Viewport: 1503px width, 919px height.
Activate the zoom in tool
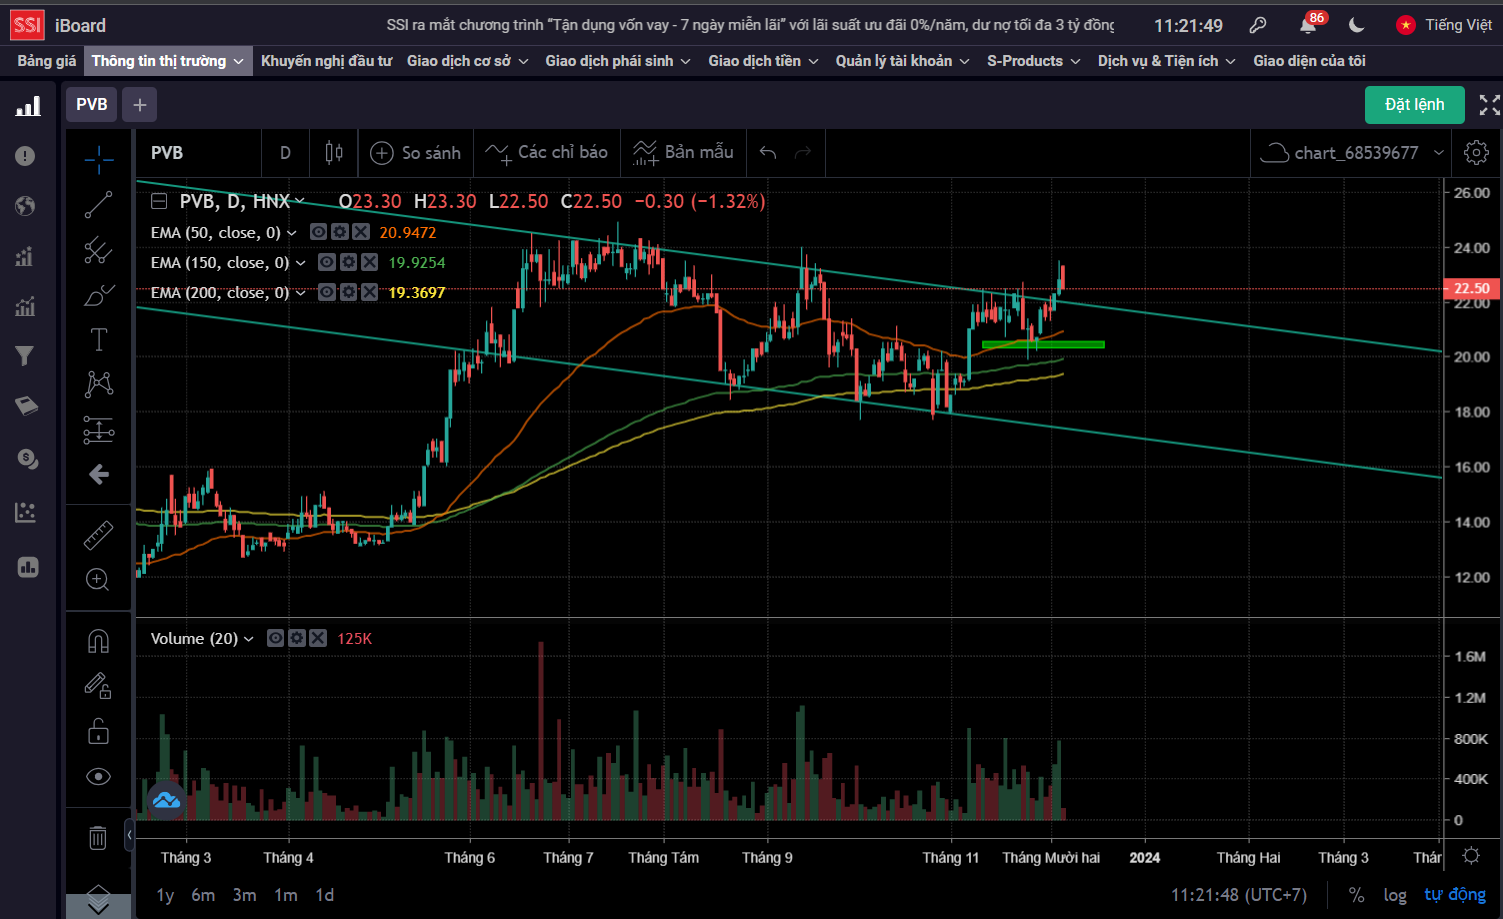pos(98,580)
